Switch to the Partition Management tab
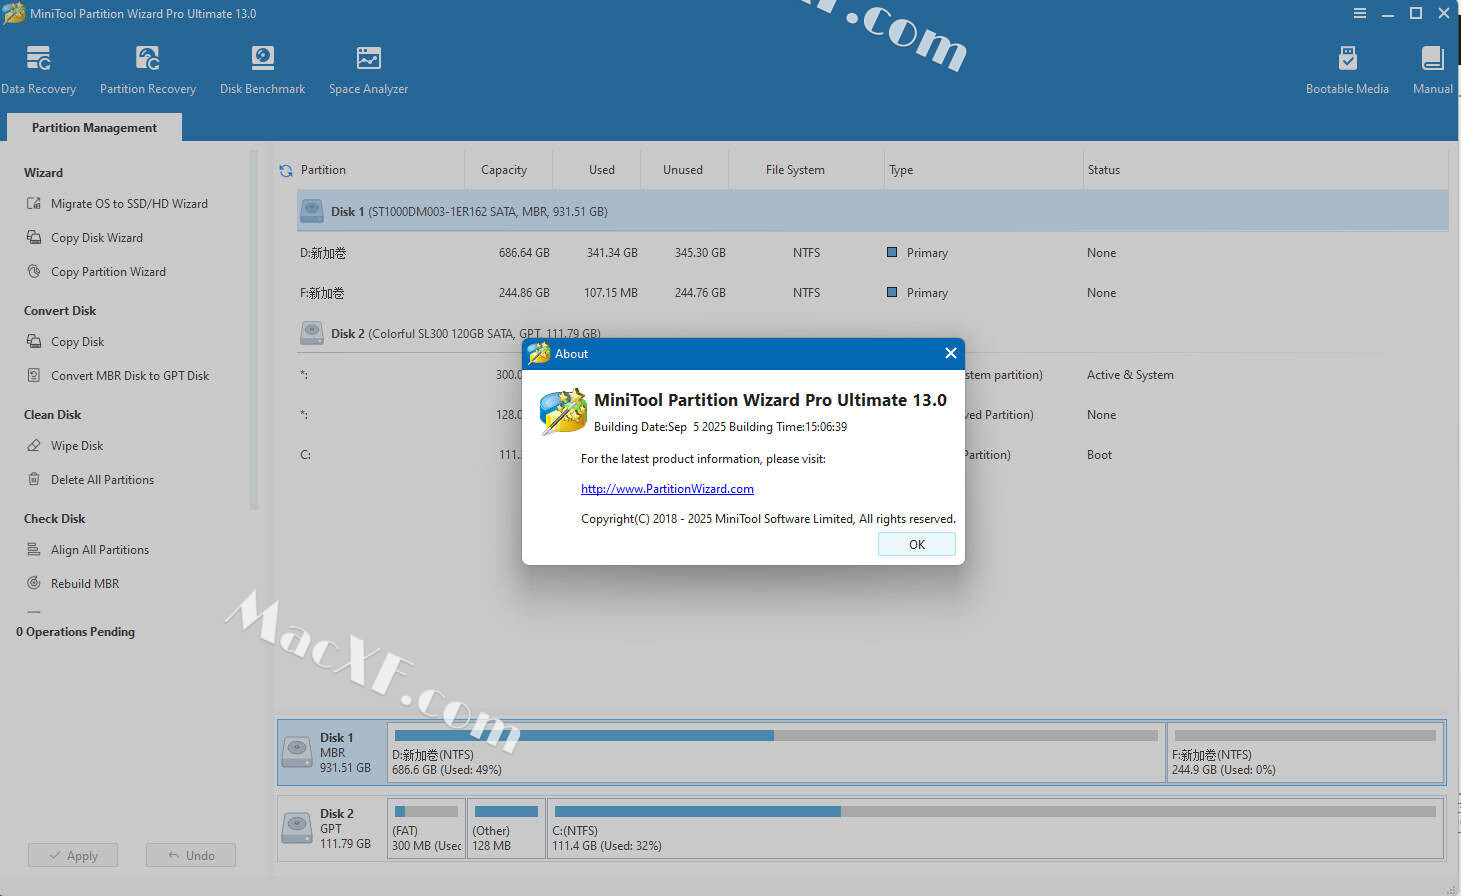The image size is (1461, 896). tap(94, 128)
